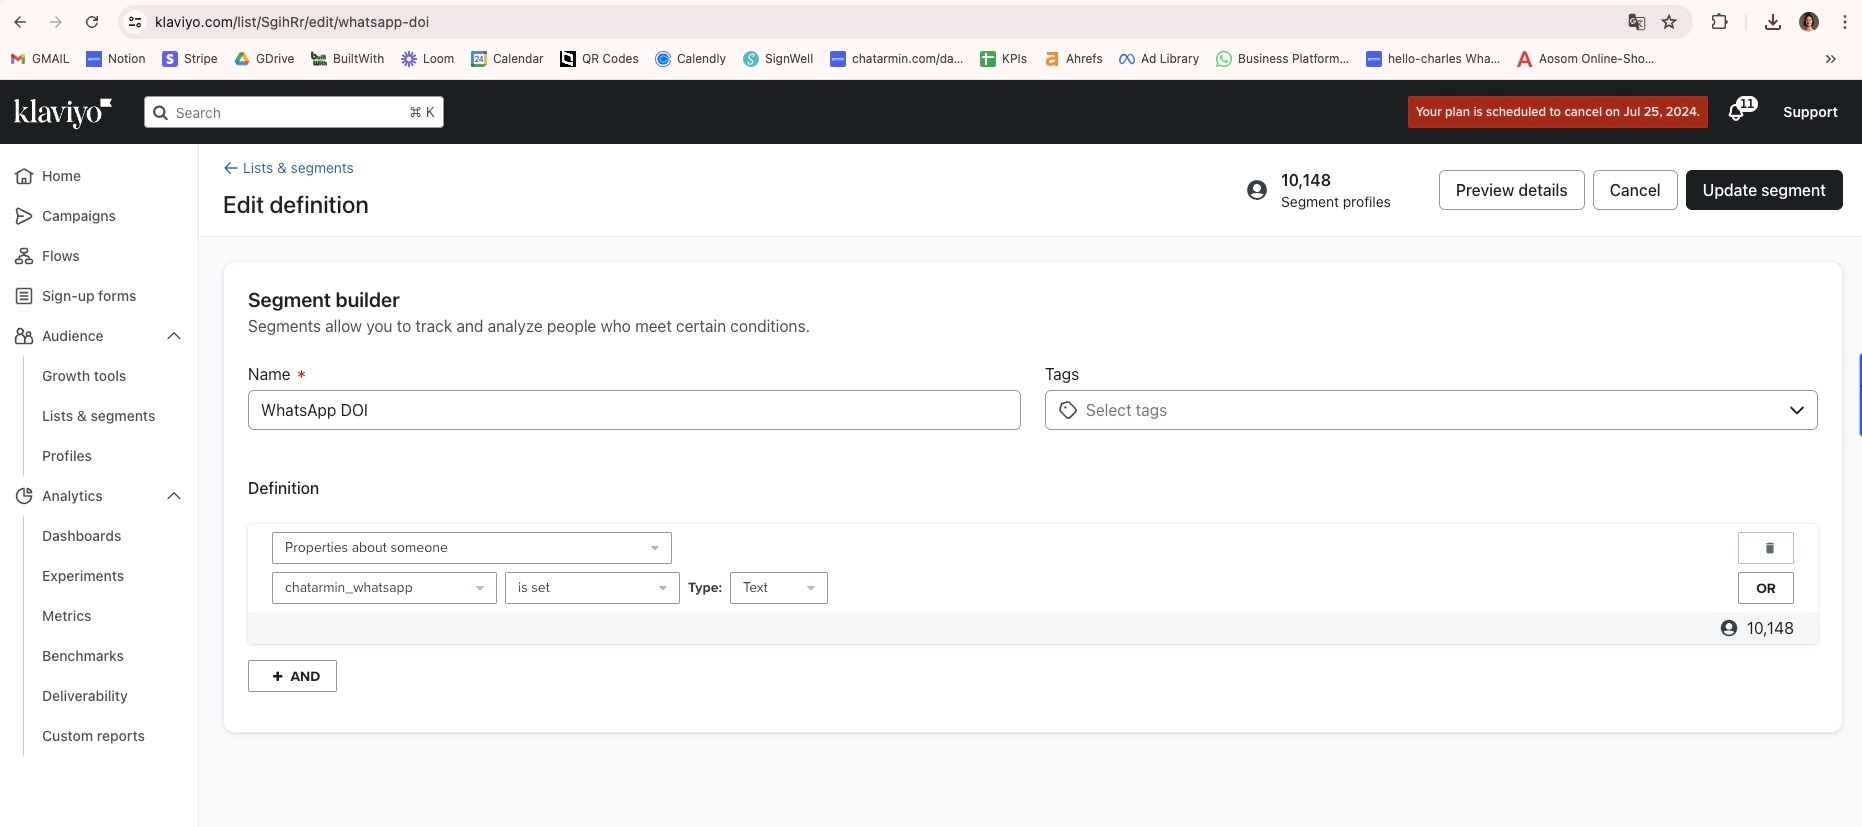Open the chatarmin_whatsapp property dropdown
Viewport: 1862px width, 827px height.
click(x=384, y=588)
